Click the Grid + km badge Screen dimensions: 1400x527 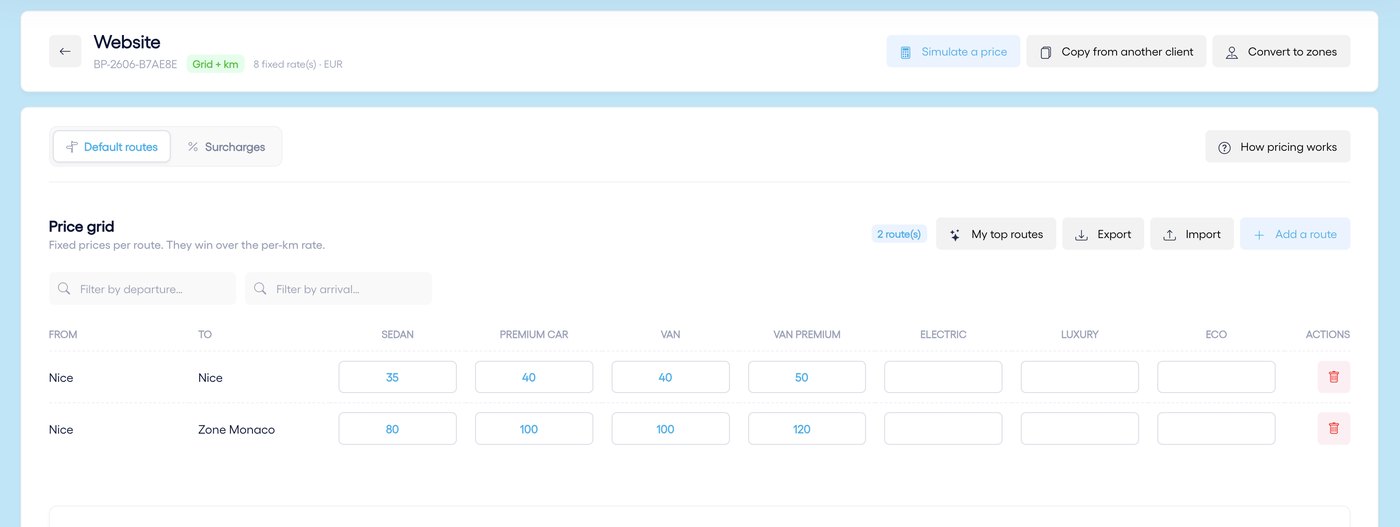click(x=215, y=64)
